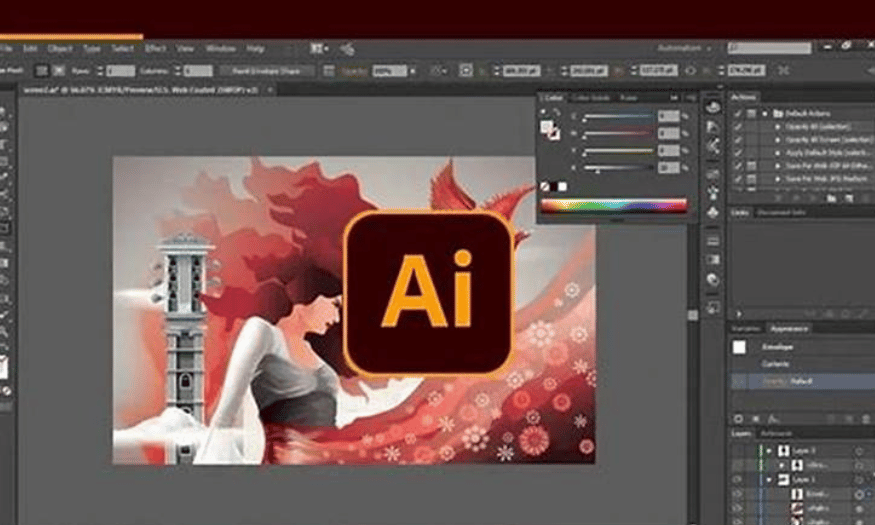Select the Actions panel tab

pyautogui.click(x=743, y=97)
